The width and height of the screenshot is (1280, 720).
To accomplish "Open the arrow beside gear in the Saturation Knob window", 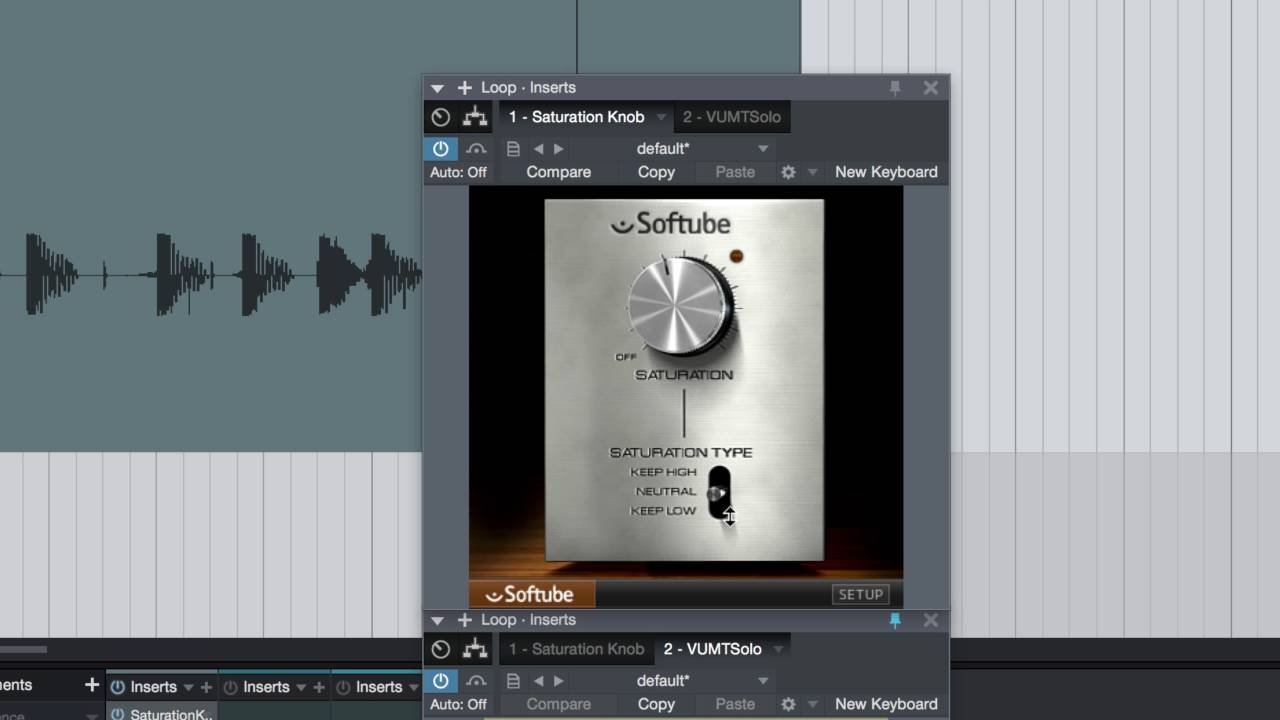I will point(812,172).
